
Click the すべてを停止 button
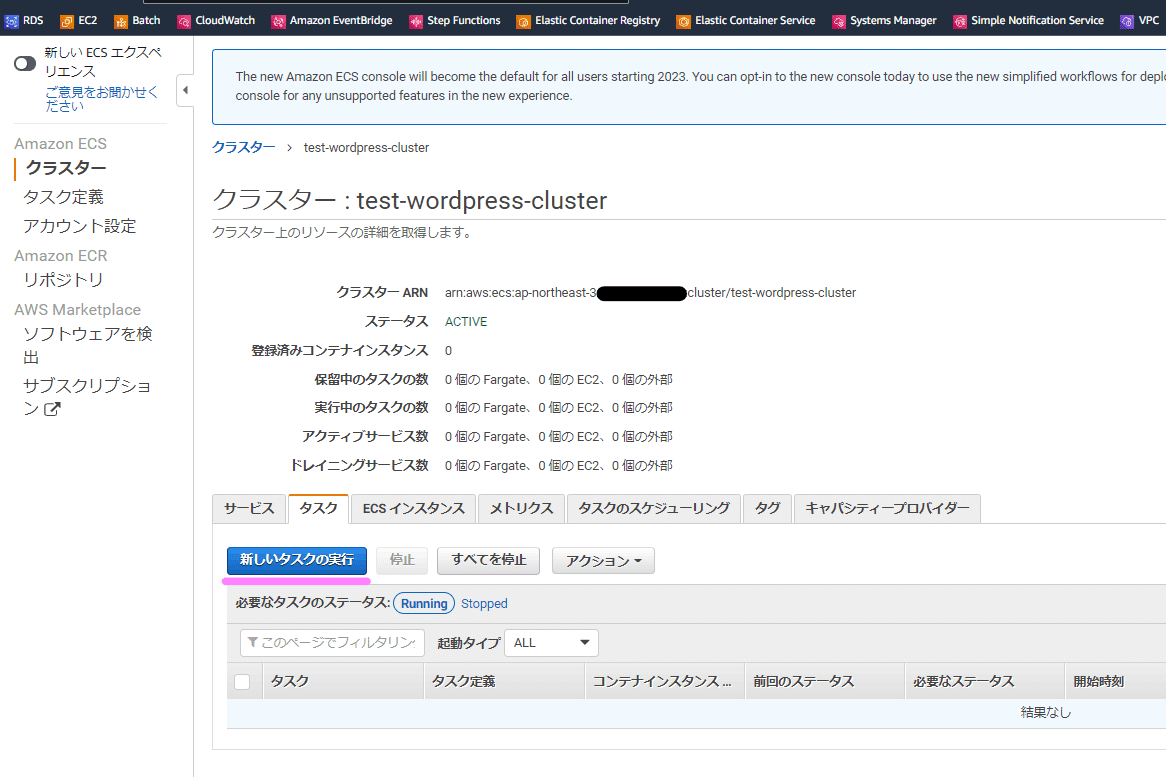[489, 560]
